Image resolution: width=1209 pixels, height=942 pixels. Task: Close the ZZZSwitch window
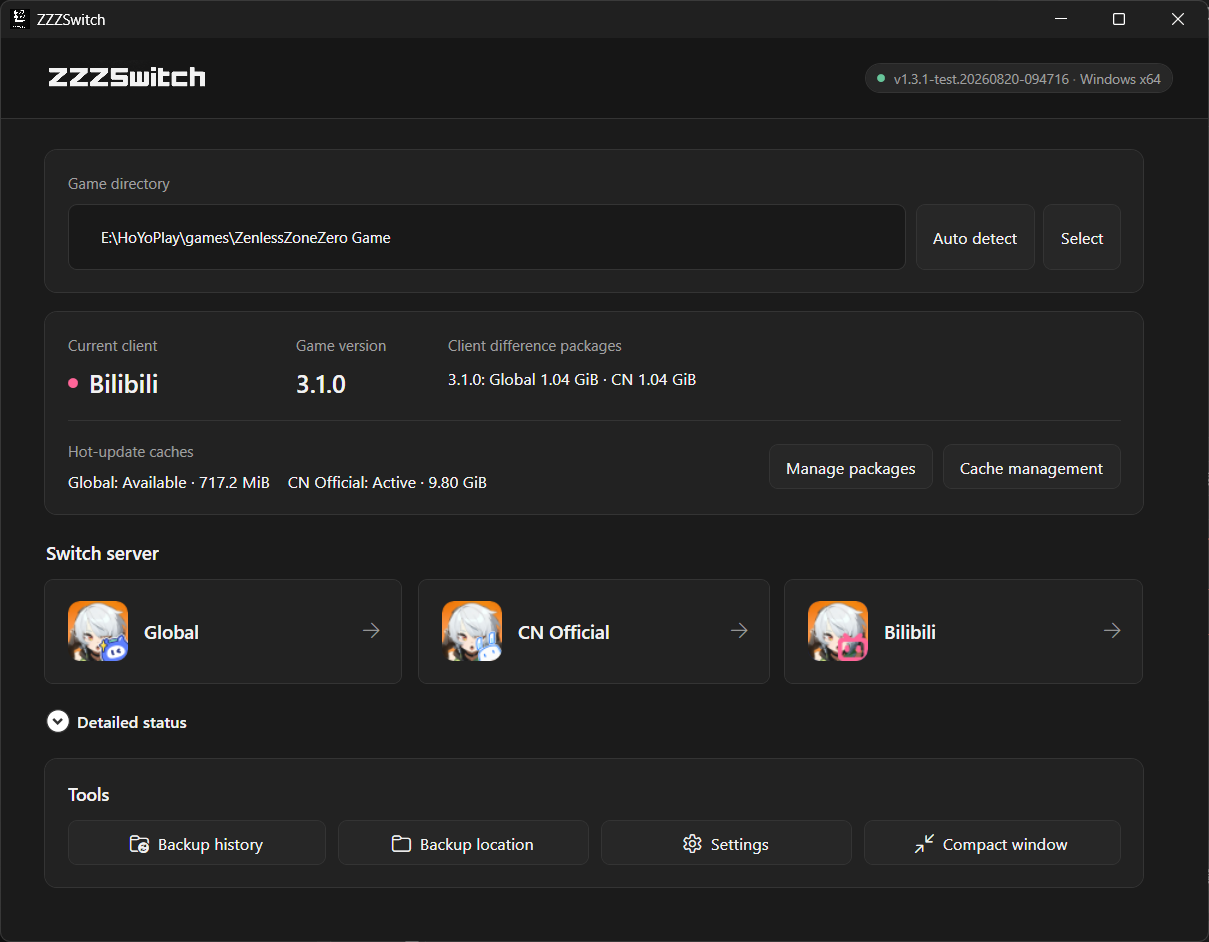pos(1178,19)
